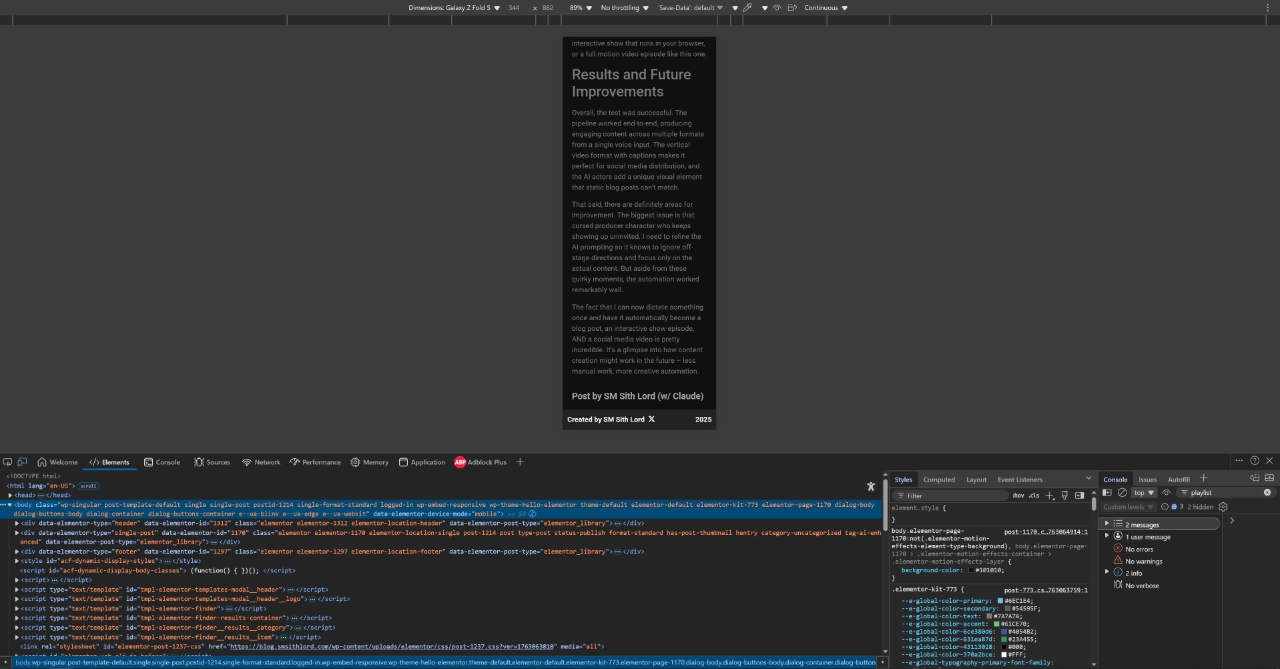
Task: Click the DevTools help question-mark icon
Action: [x=1256, y=461]
